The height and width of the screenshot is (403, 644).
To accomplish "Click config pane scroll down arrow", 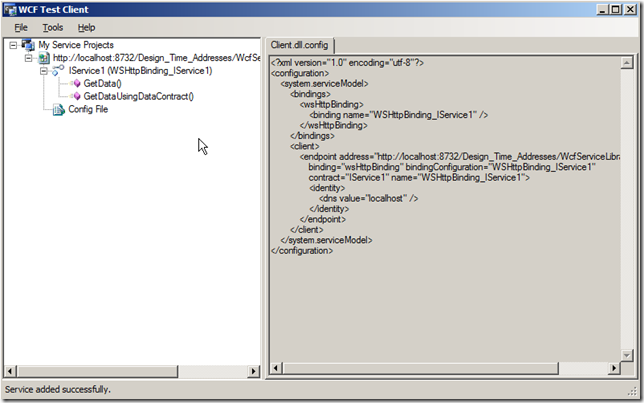I will coord(626,355).
